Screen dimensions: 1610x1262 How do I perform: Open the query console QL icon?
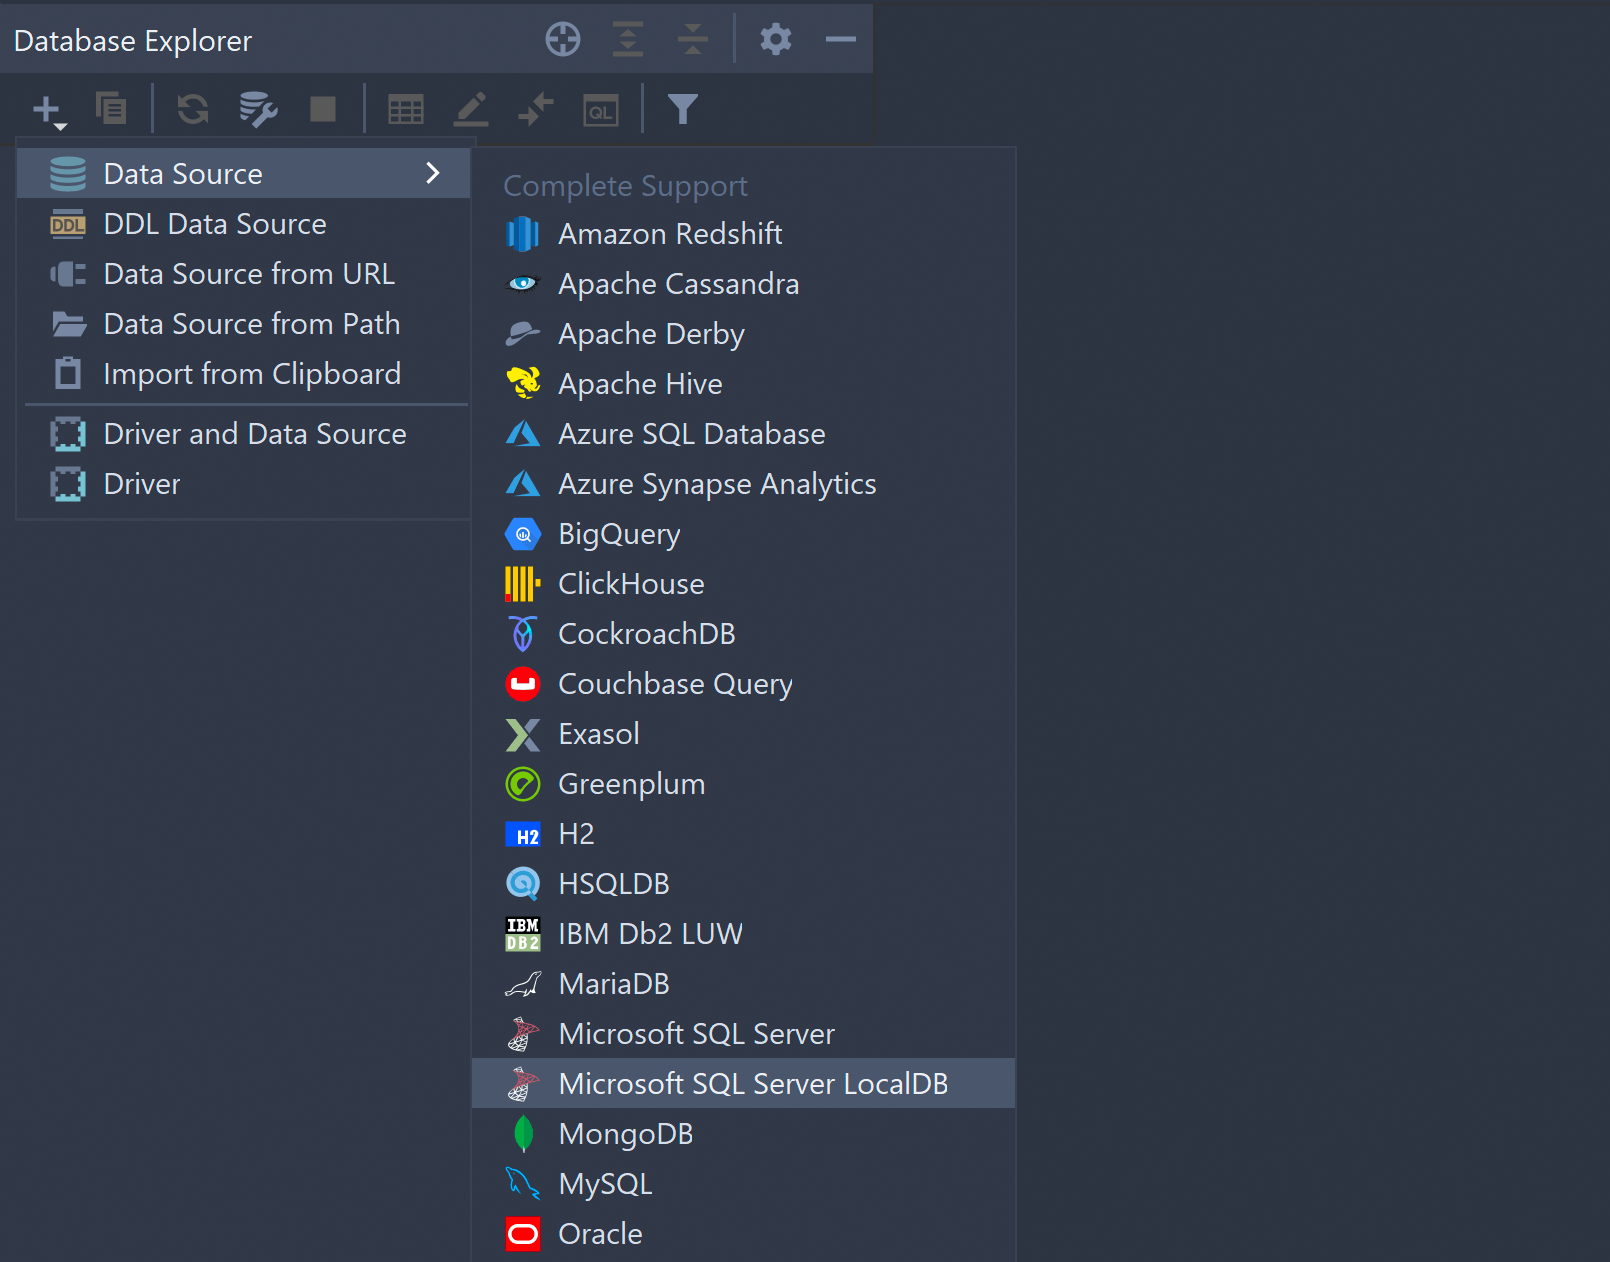[600, 110]
